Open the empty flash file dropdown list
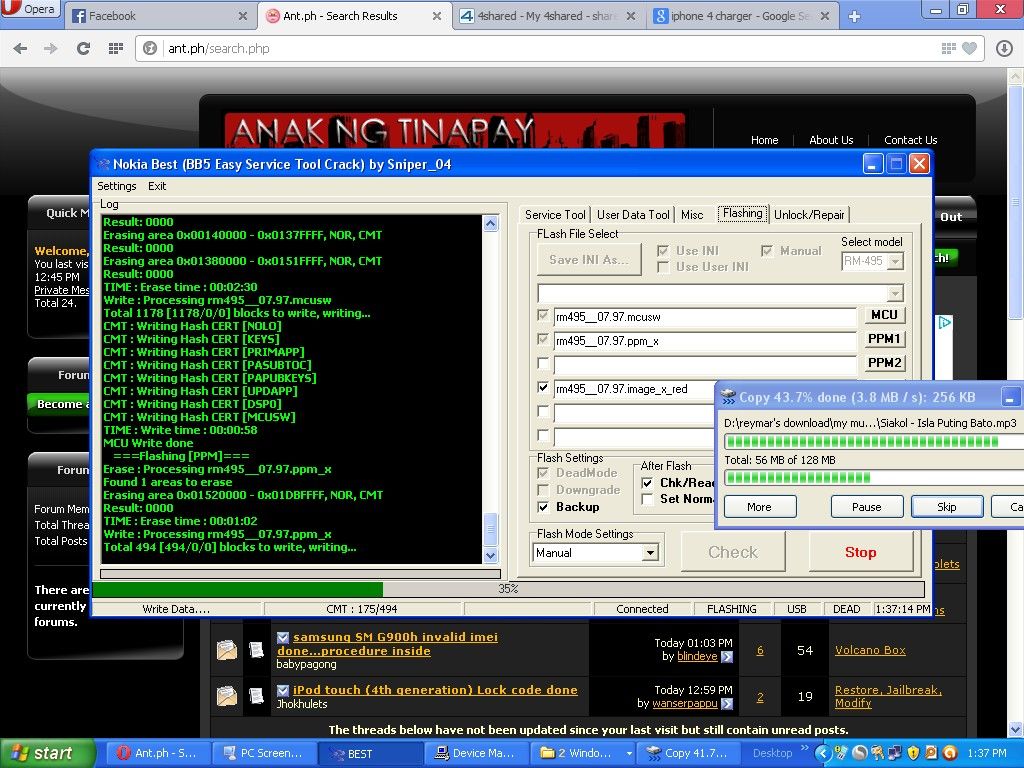 tap(894, 293)
